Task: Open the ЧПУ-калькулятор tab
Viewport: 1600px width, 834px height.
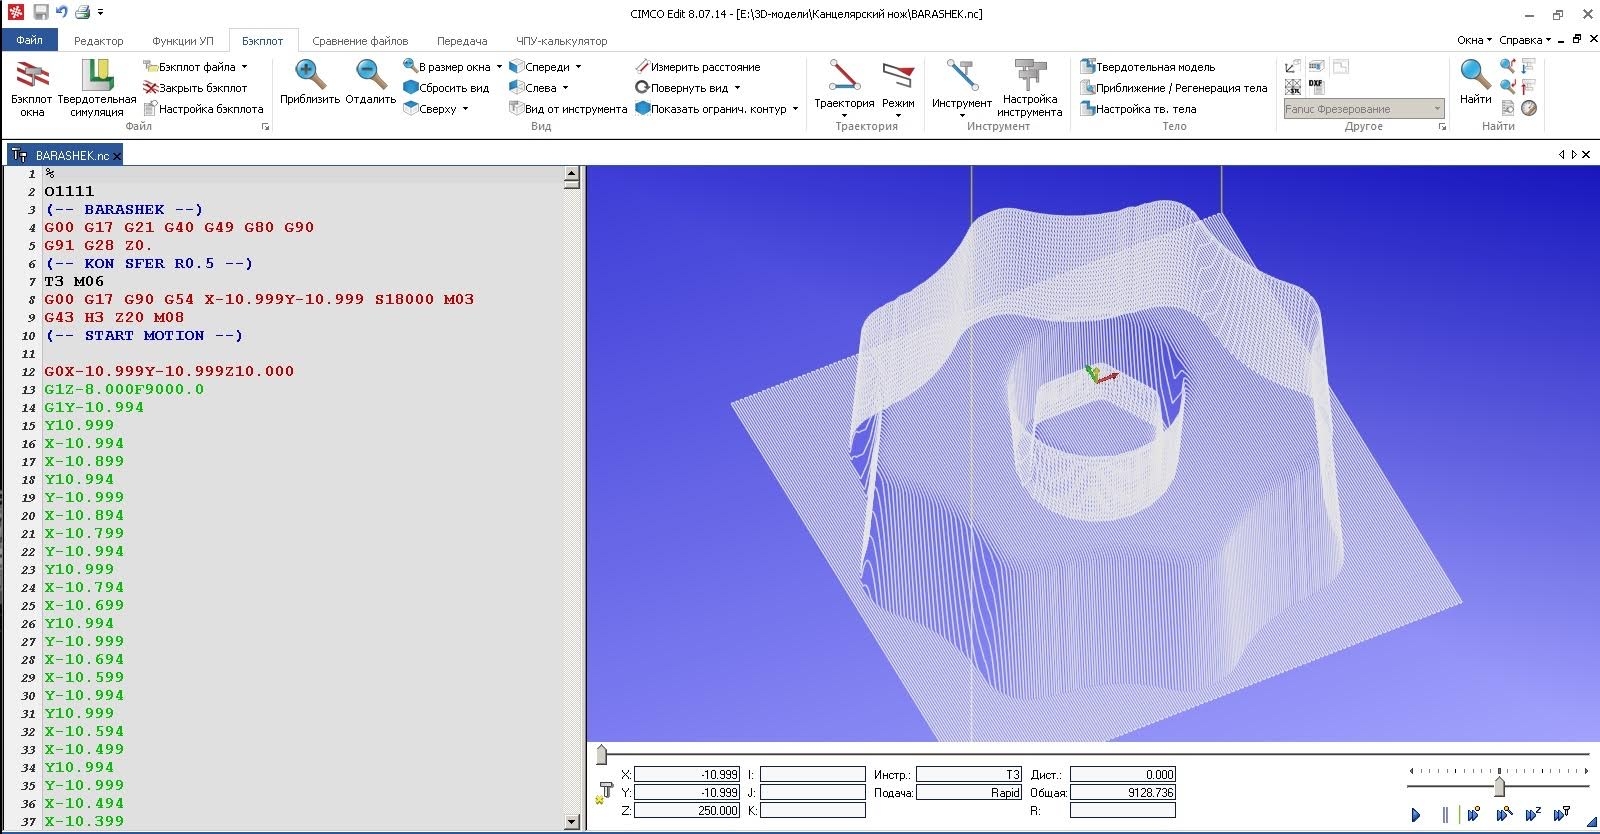Action: (561, 41)
